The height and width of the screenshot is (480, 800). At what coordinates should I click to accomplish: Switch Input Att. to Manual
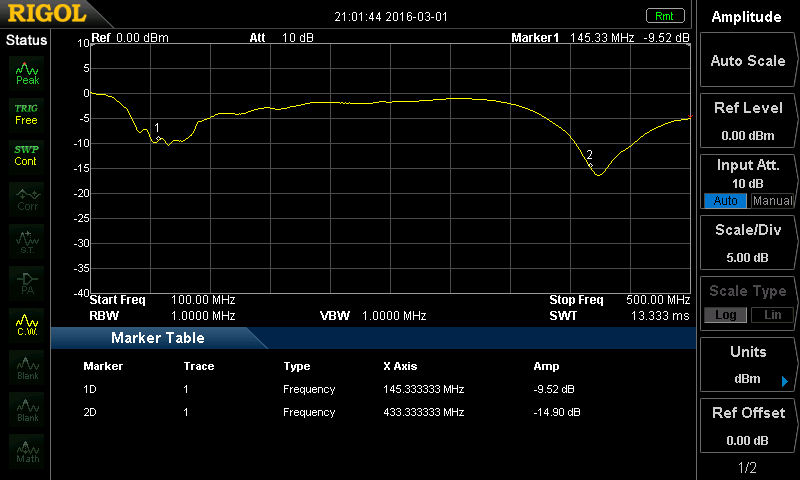772,201
